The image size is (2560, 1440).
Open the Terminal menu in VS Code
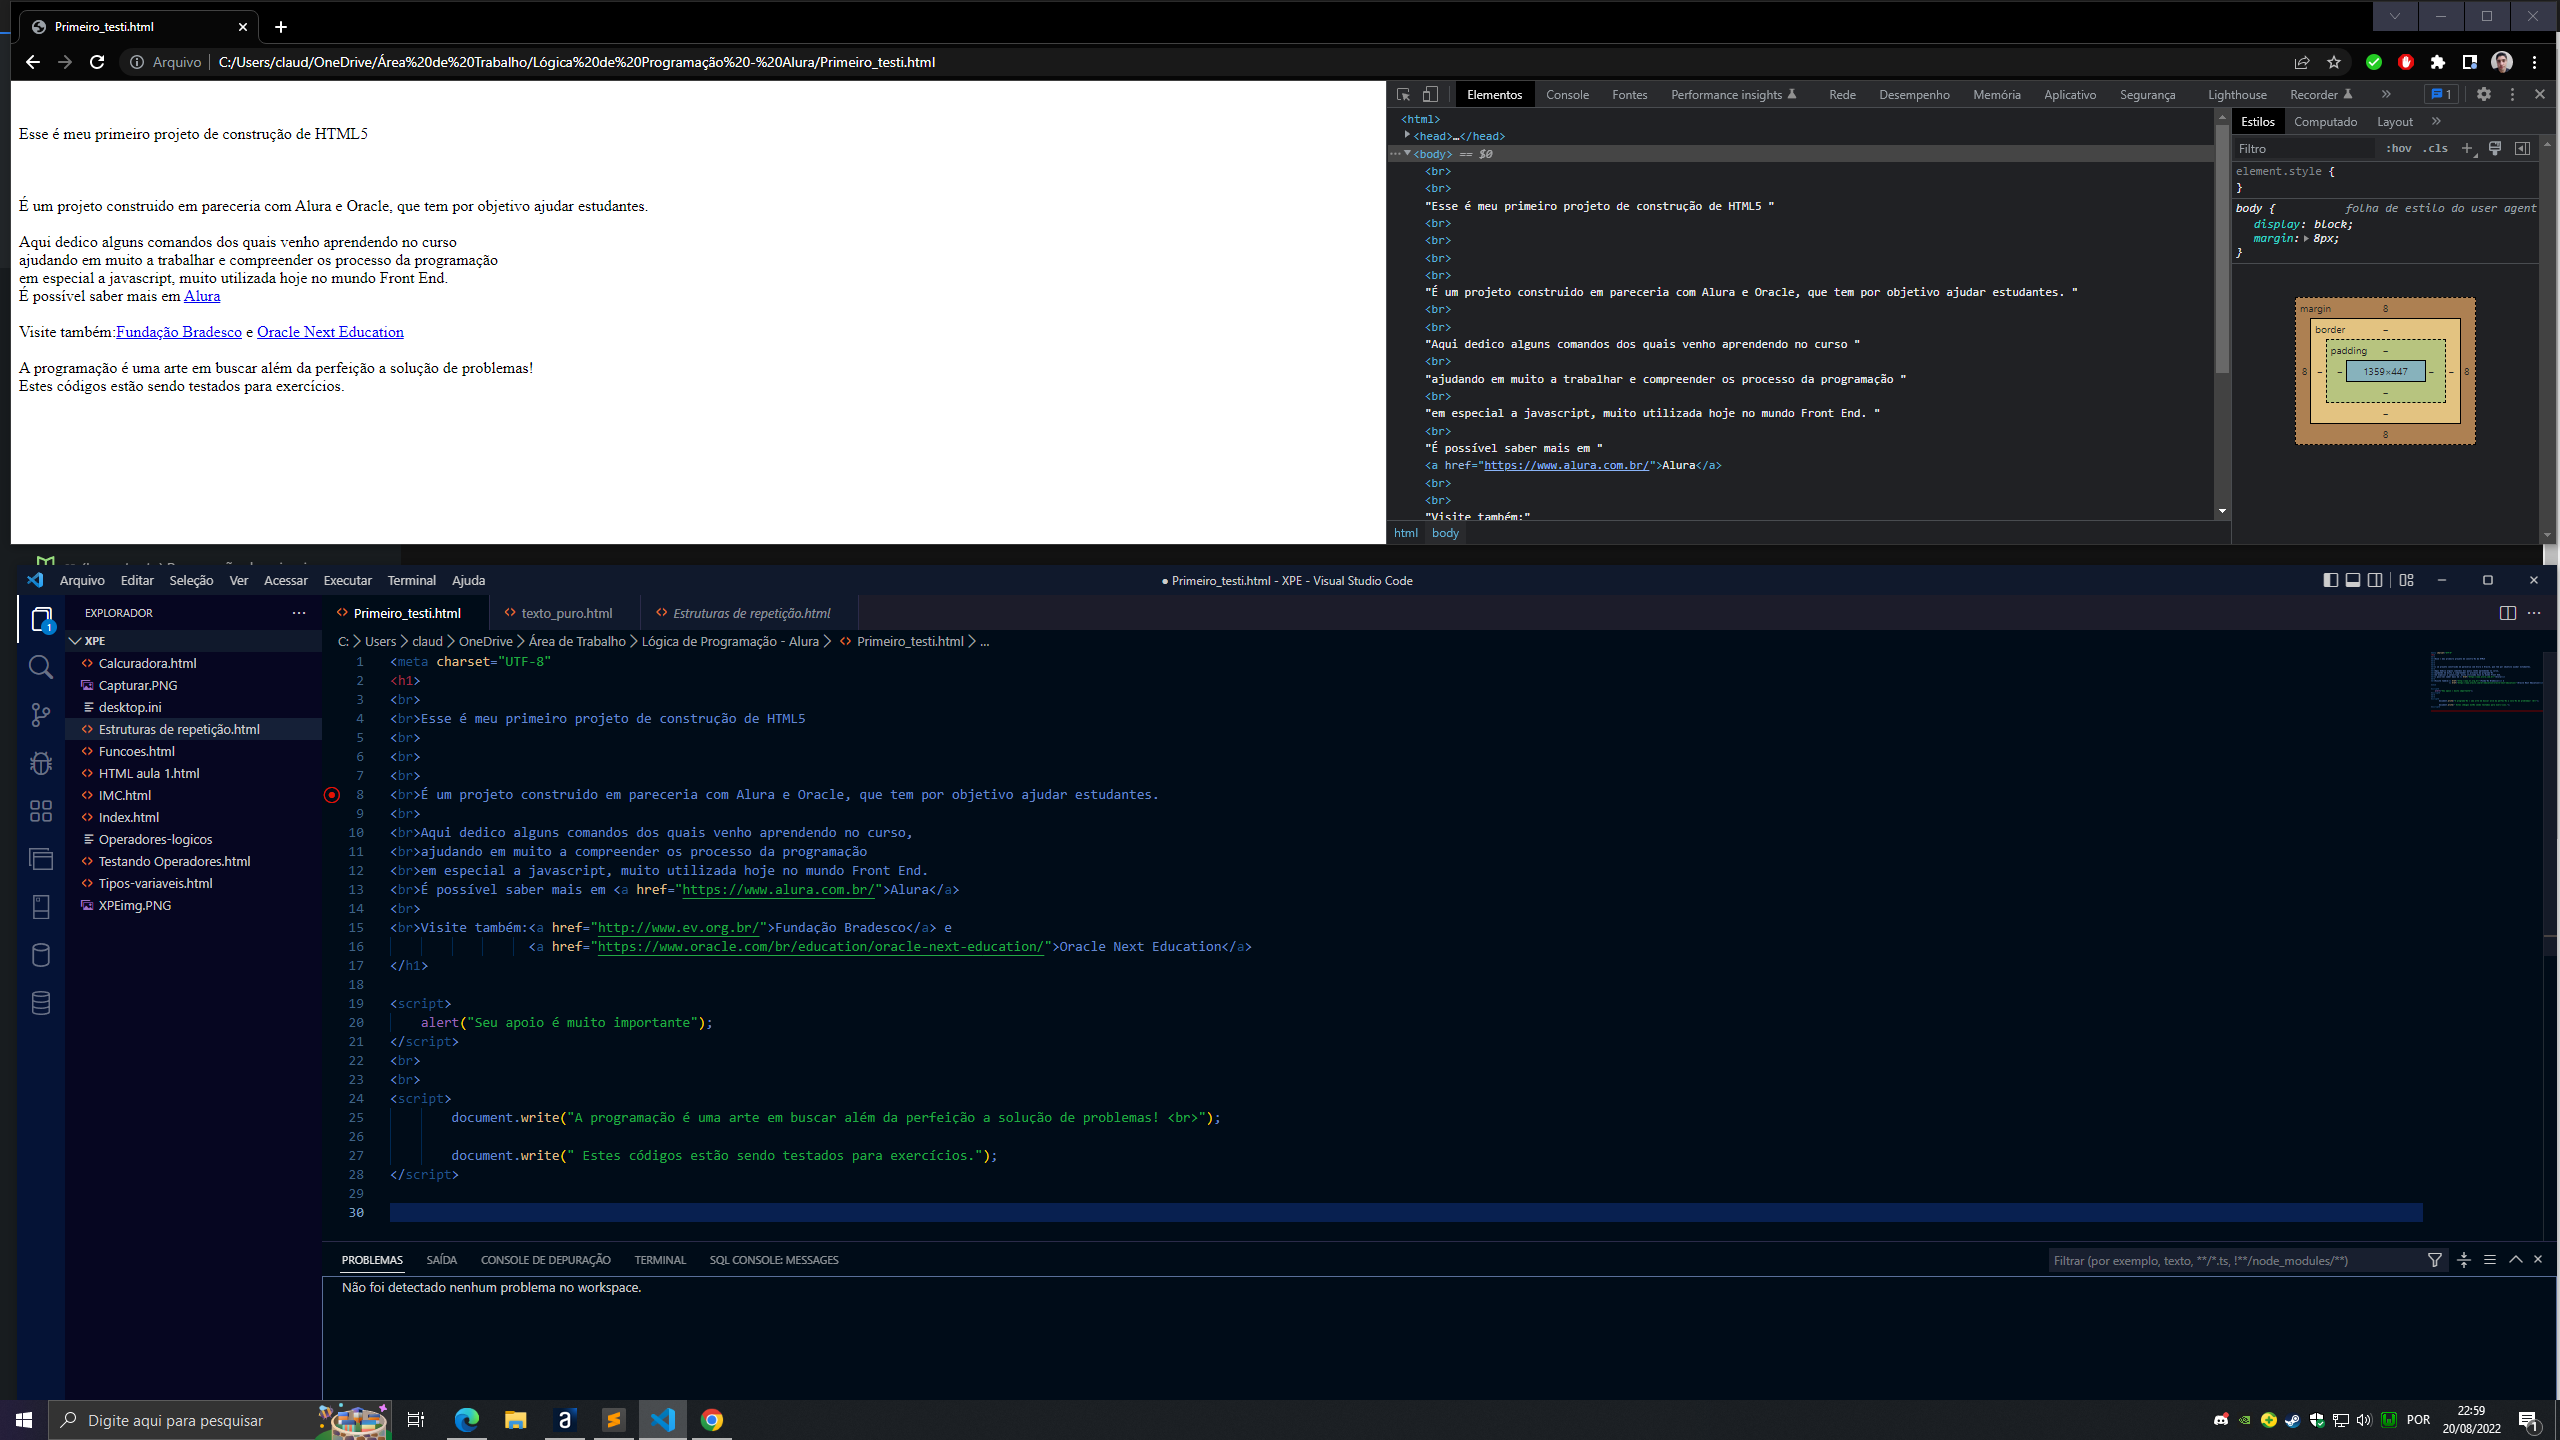pyautogui.click(x=411, y=580)
